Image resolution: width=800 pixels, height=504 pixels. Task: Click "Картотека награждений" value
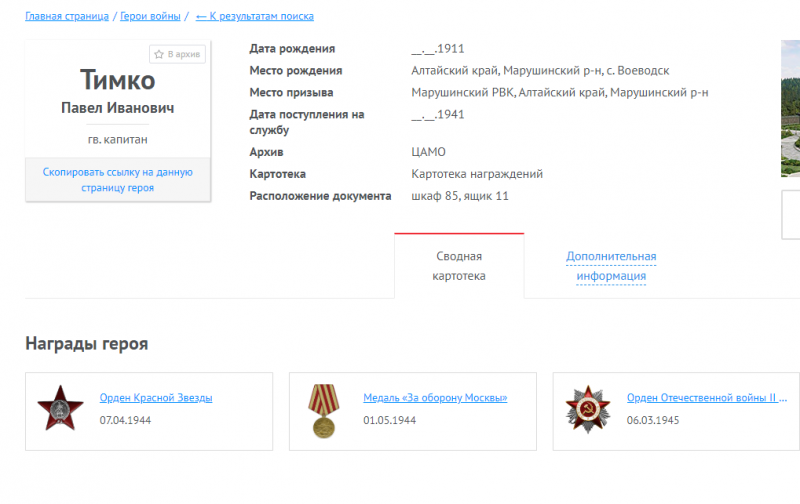[477, 174]
